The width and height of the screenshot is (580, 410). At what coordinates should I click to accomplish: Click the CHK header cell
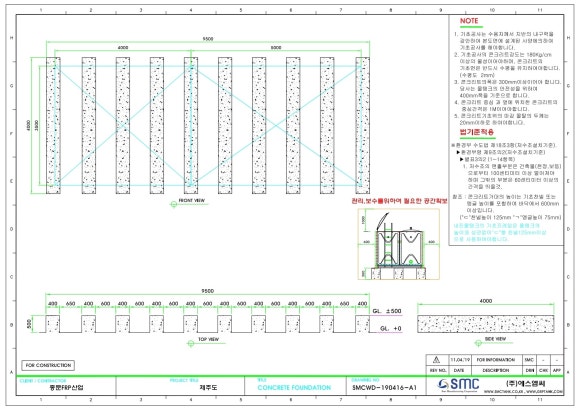coord(543,370)
